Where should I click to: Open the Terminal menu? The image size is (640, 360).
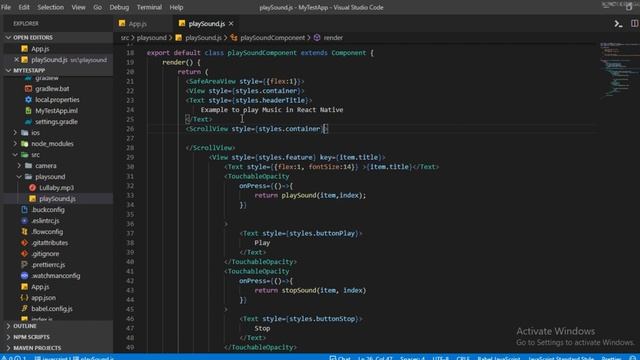(x=149, y=7)
